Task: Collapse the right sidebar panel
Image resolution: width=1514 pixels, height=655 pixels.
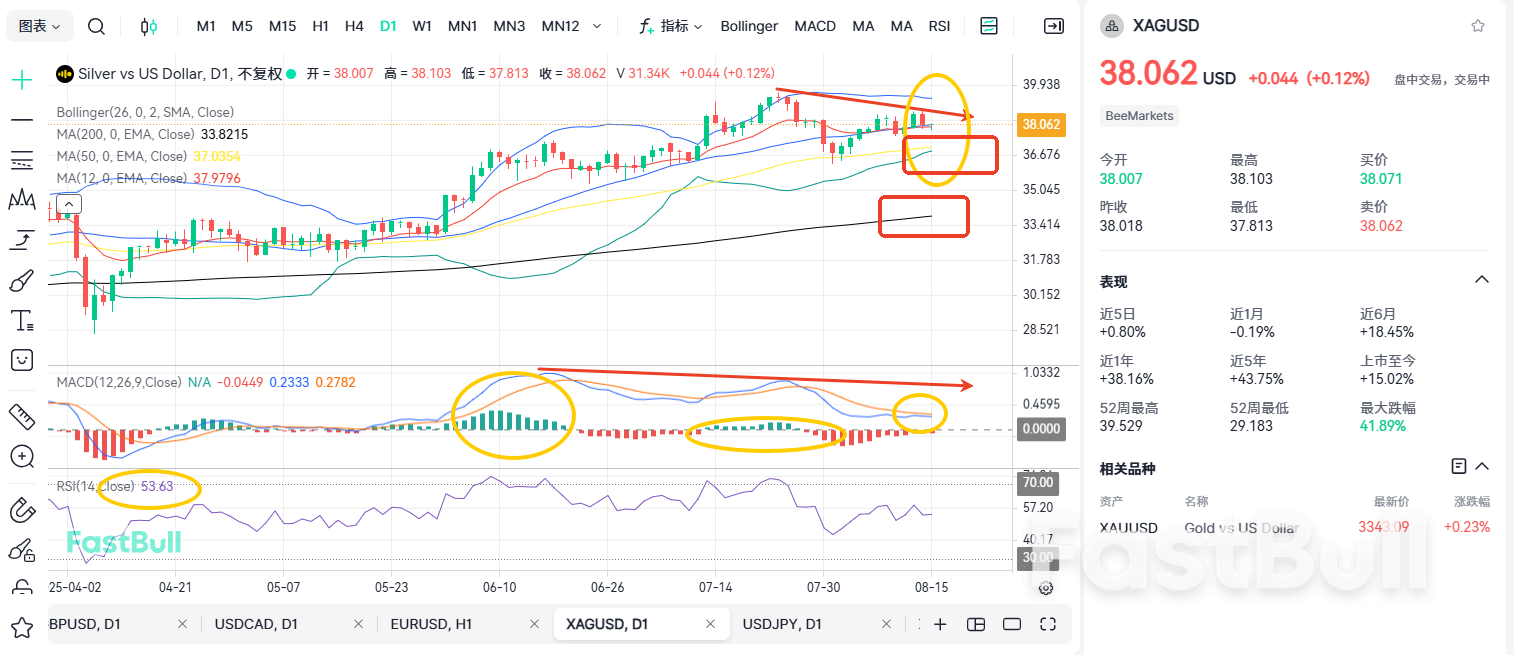Action: point(1053,26)
